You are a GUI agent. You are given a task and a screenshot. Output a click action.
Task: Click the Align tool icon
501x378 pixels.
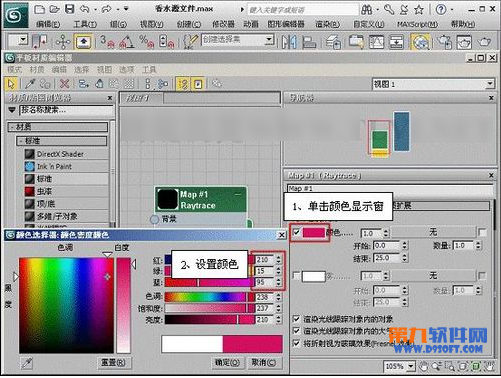click(x=309, y=42)
